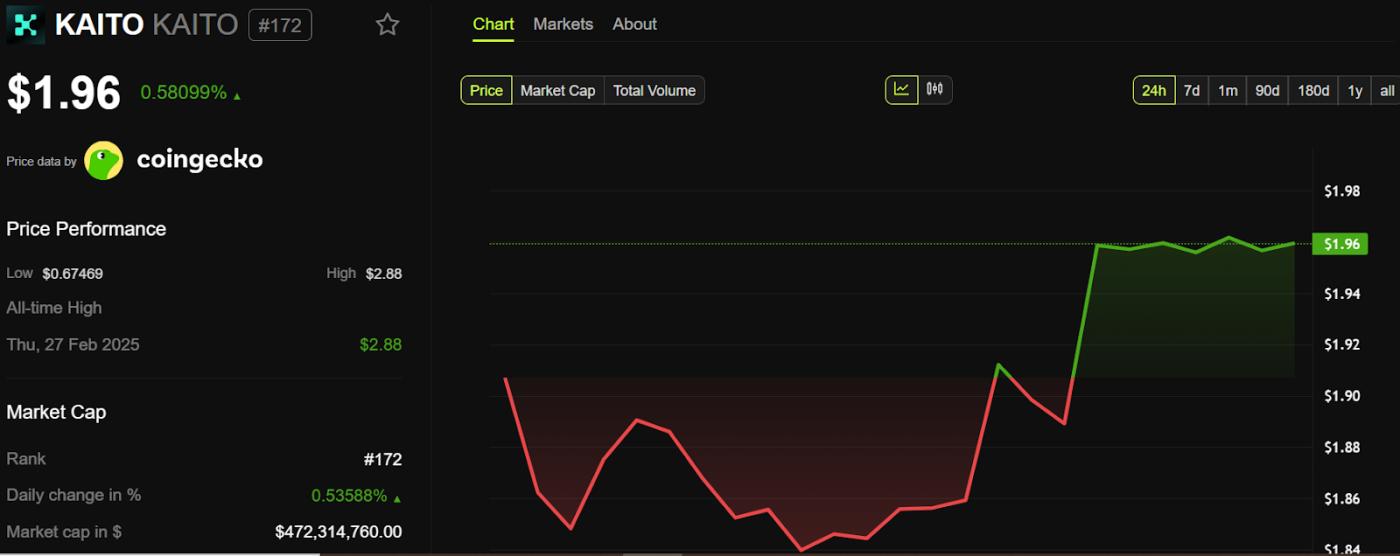Set chart range to 180d

click(1313, 90)
